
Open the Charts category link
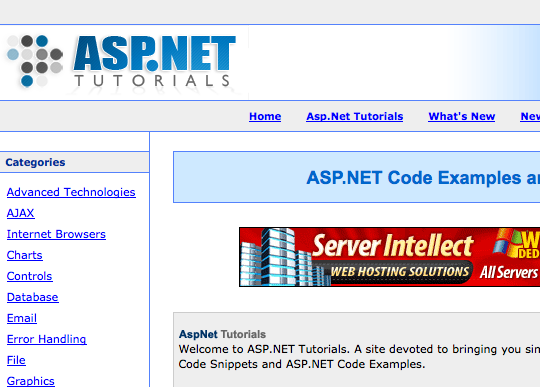(24, 255)
